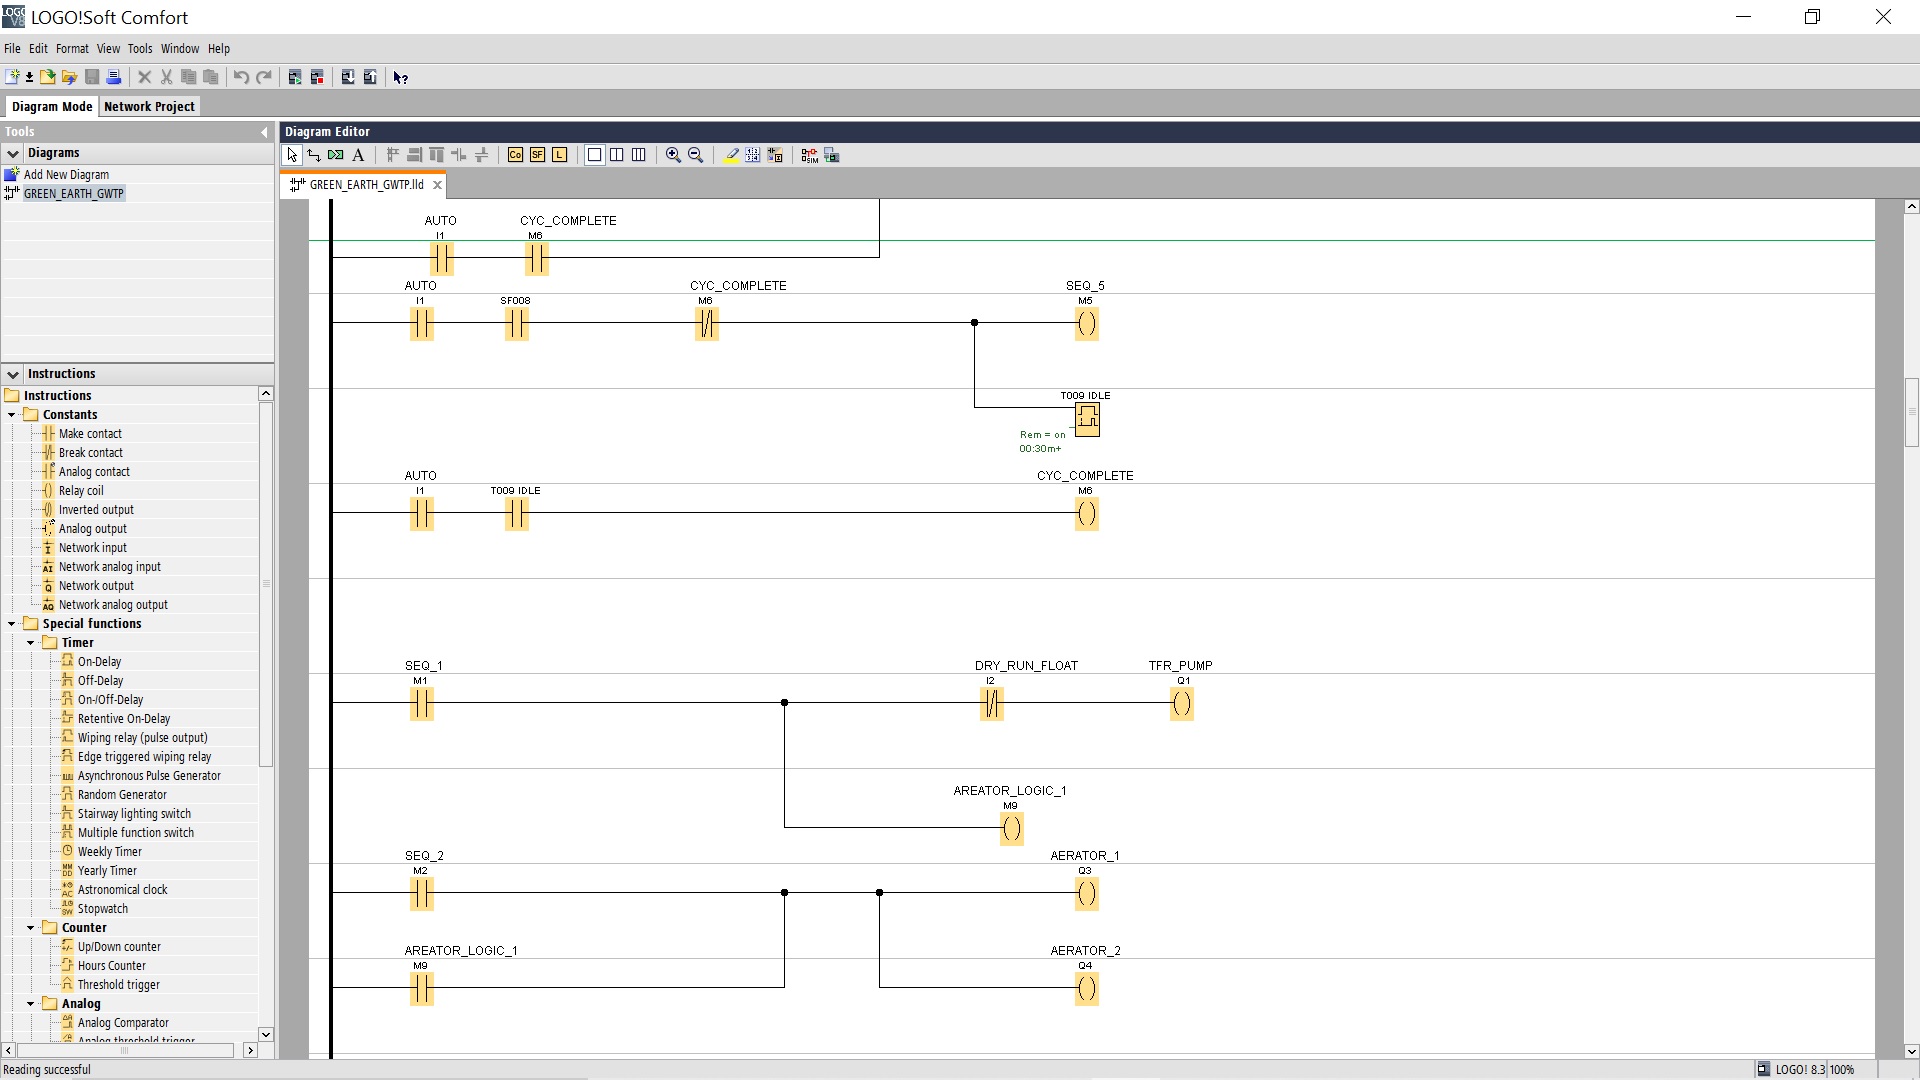
Task: Click the line highlight marker icon
Action: 731,155
